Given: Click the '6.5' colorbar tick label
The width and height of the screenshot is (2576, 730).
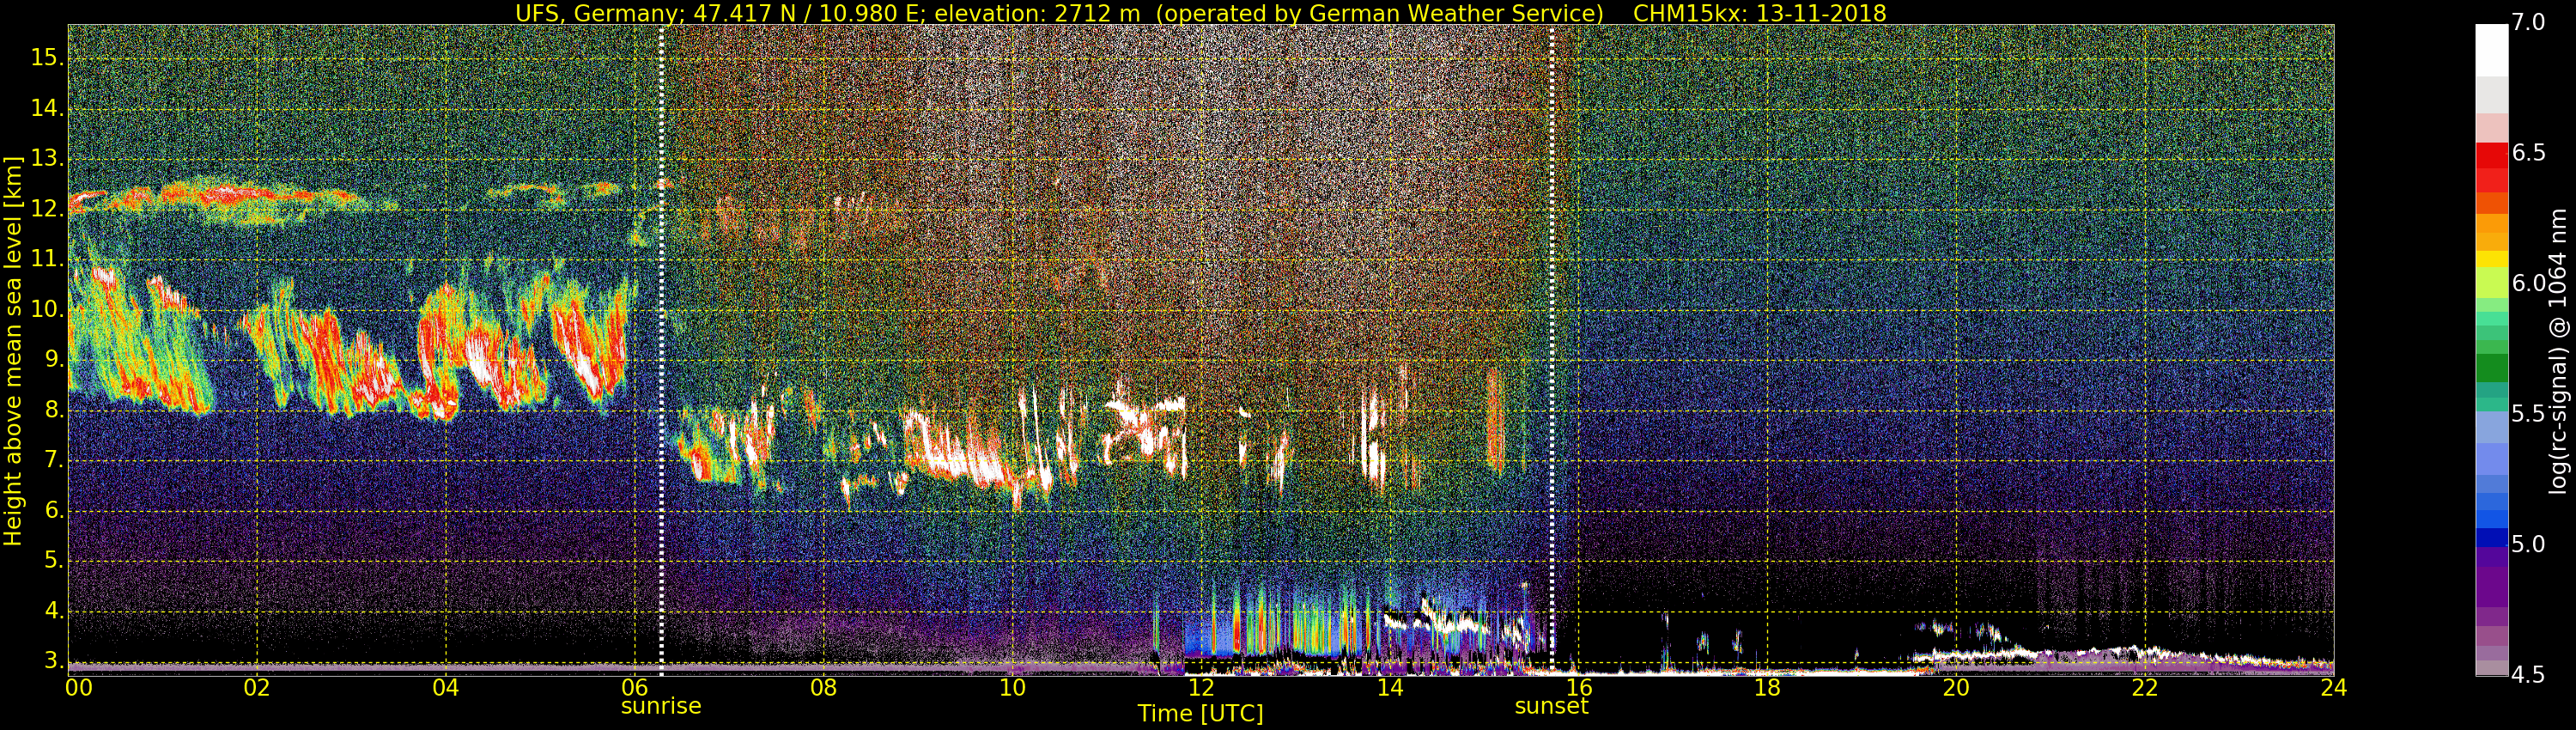Looking at the screenshot, I should (2528, 153).
